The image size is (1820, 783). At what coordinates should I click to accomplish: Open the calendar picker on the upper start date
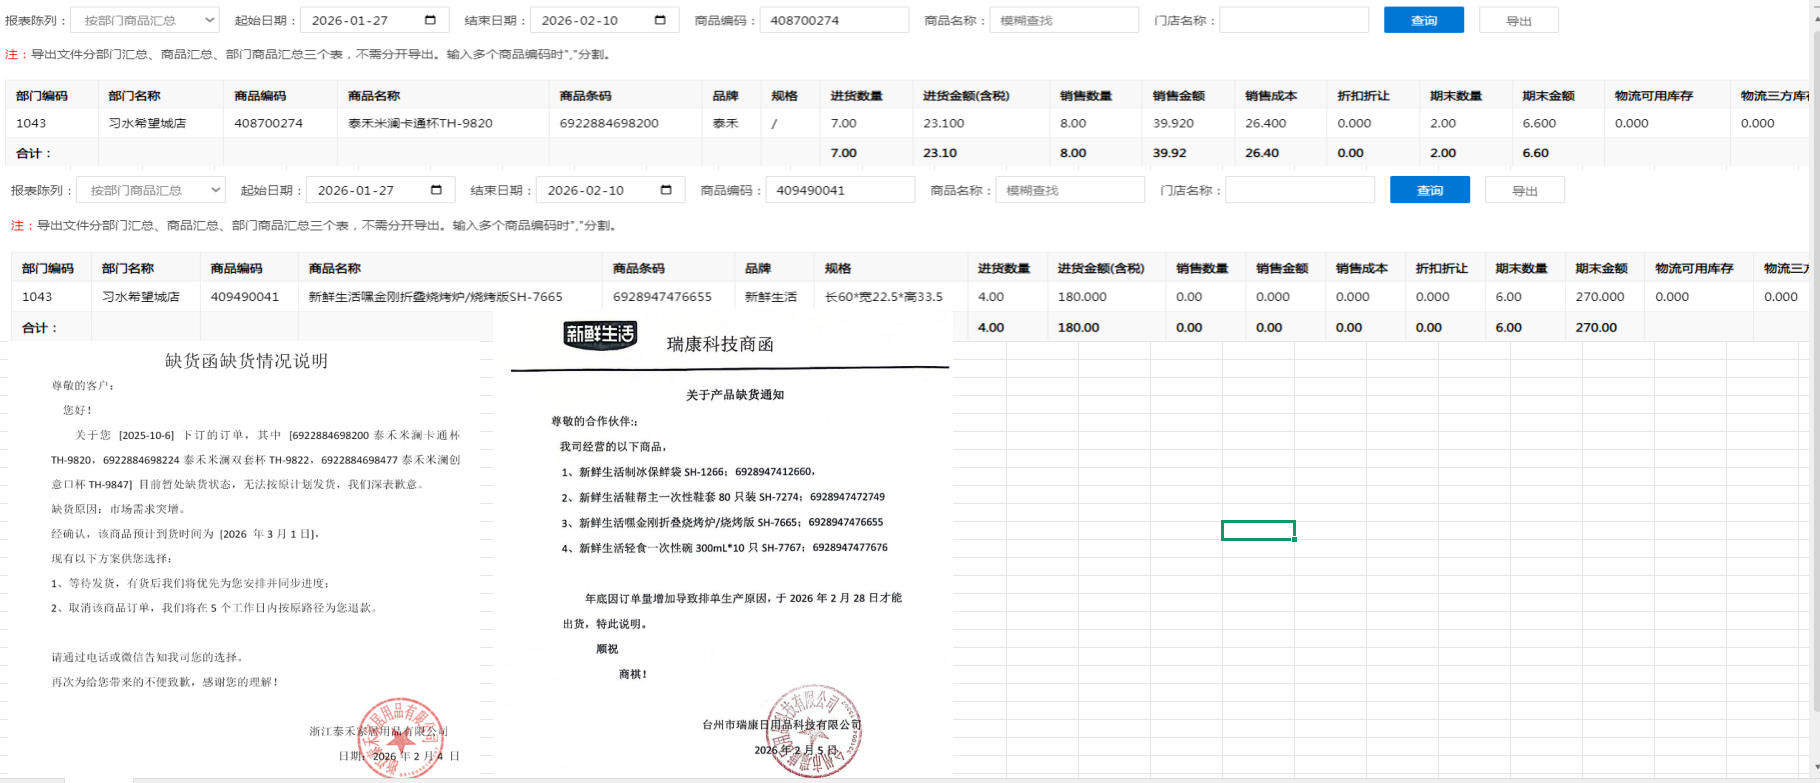[430, 20]
